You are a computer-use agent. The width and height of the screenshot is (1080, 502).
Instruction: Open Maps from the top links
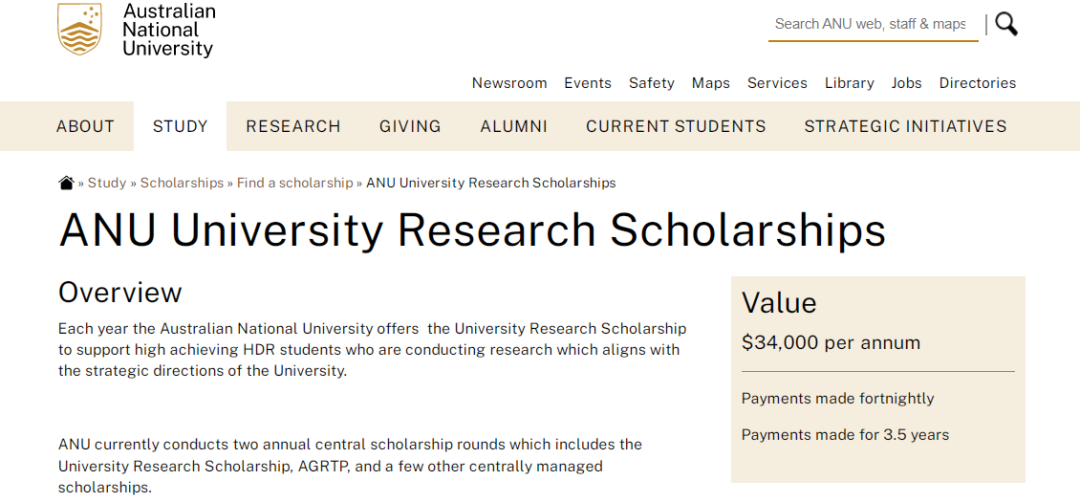(x=711, y=83)
